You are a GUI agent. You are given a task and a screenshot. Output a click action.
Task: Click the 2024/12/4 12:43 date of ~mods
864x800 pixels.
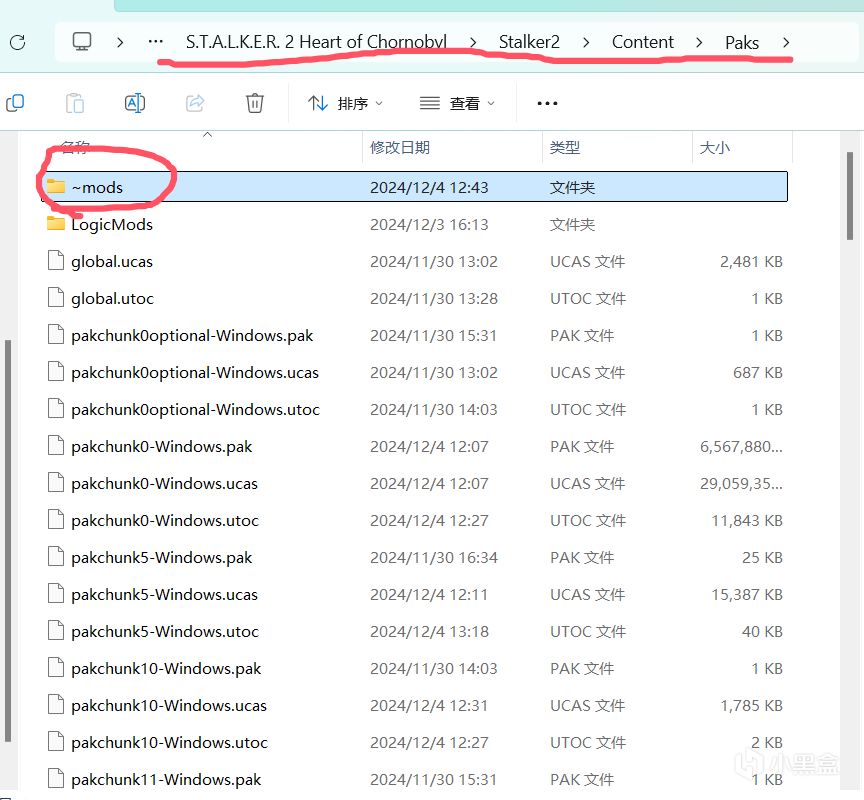pyautogui.click(x=429, y=187)
